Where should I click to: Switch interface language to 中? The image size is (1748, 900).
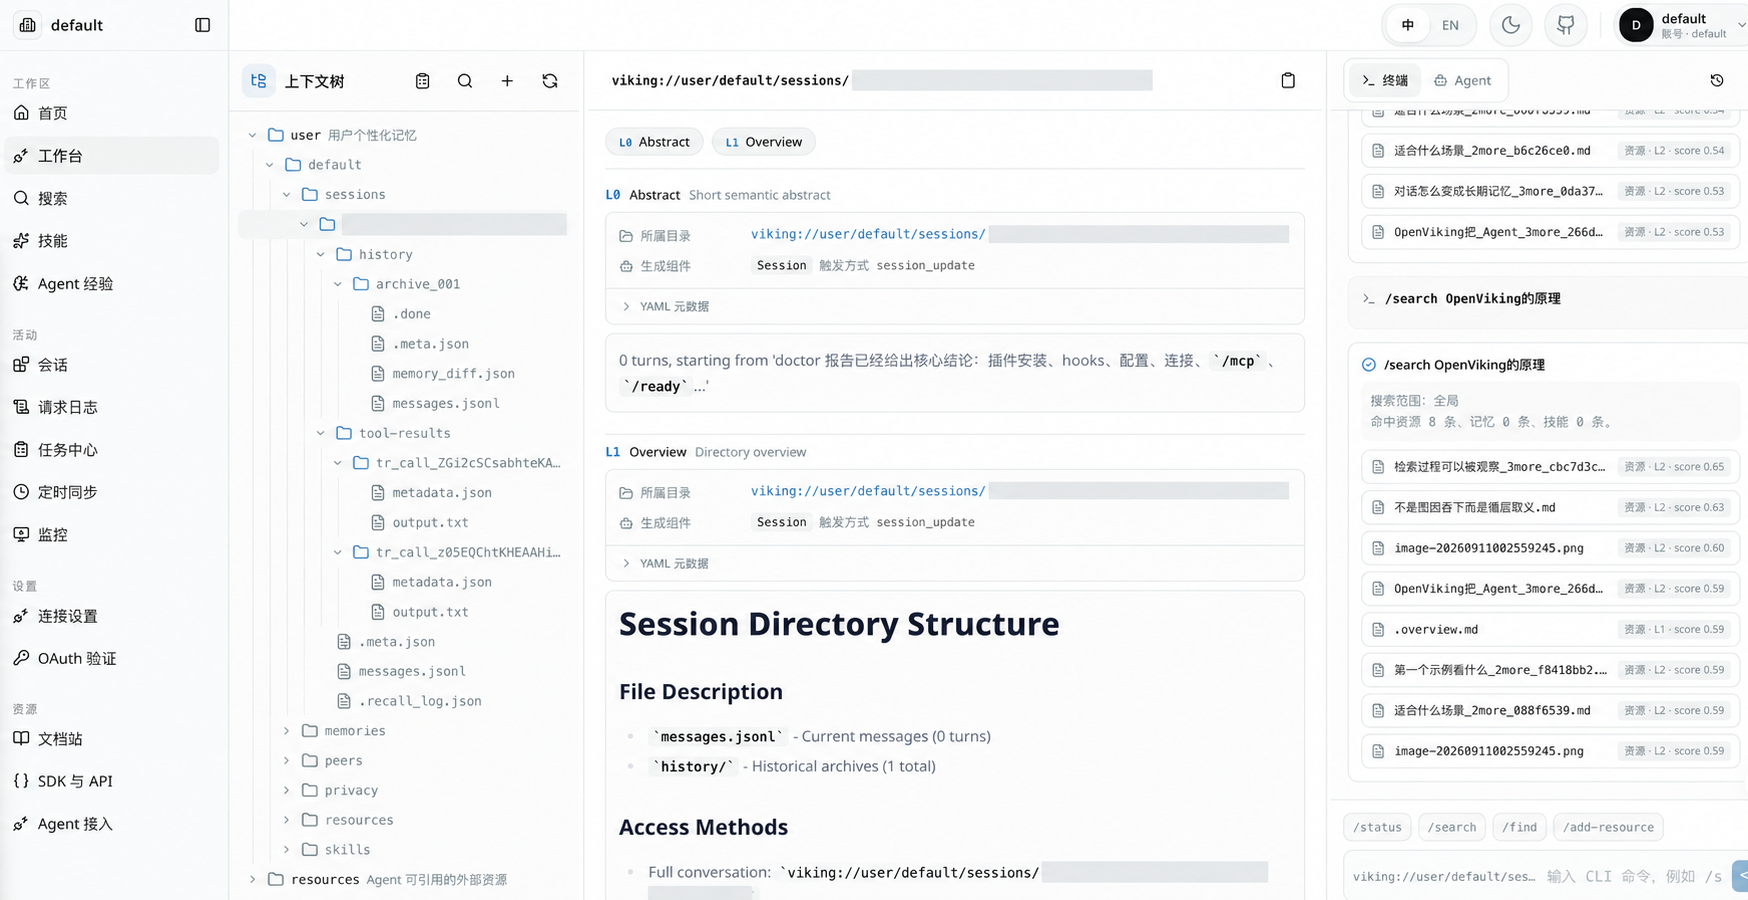[1408, 25]
